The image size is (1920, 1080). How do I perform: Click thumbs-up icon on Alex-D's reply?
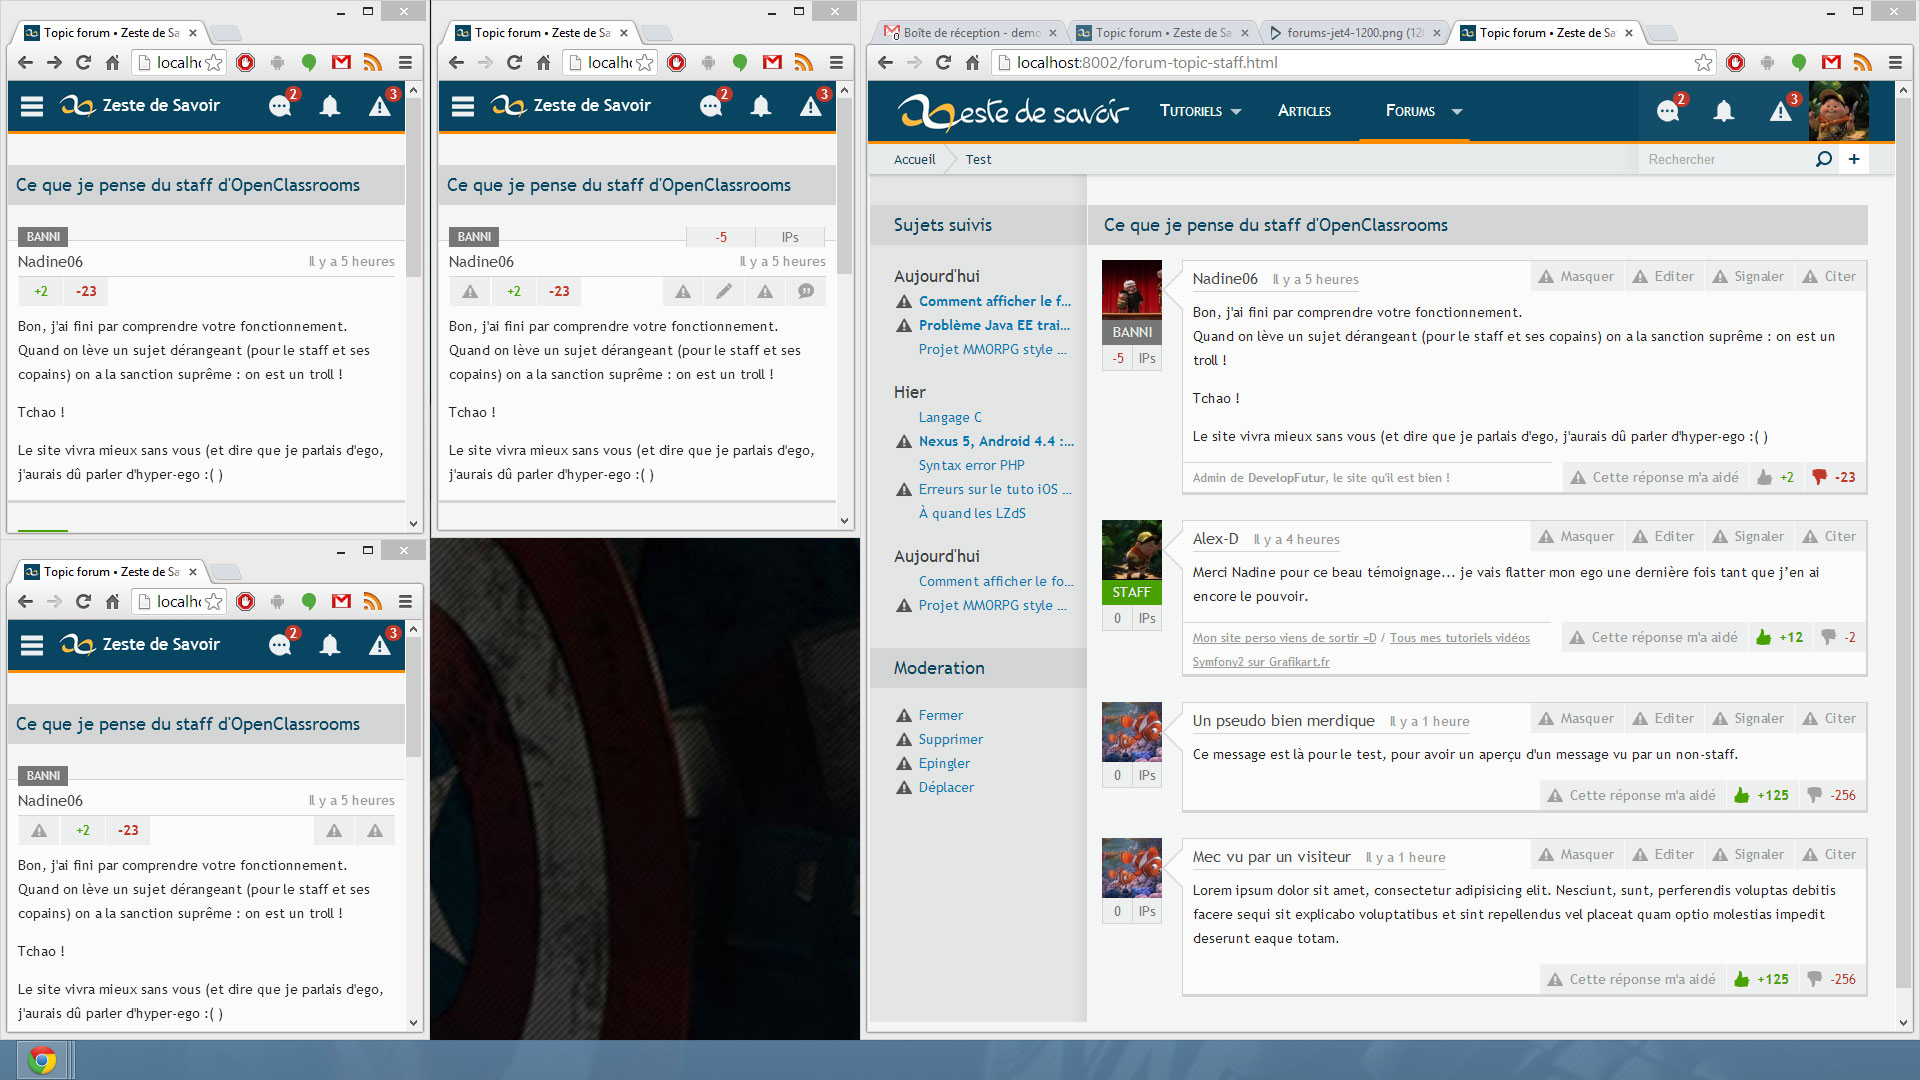pos(1764,637)
